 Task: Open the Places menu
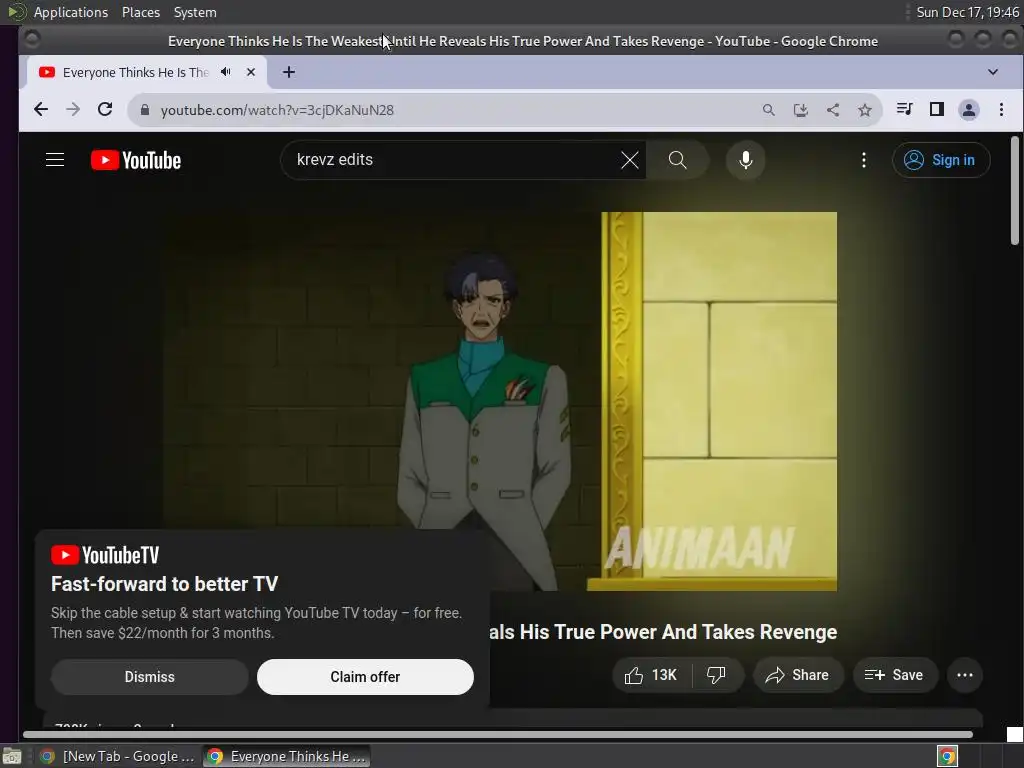(141, 12)
